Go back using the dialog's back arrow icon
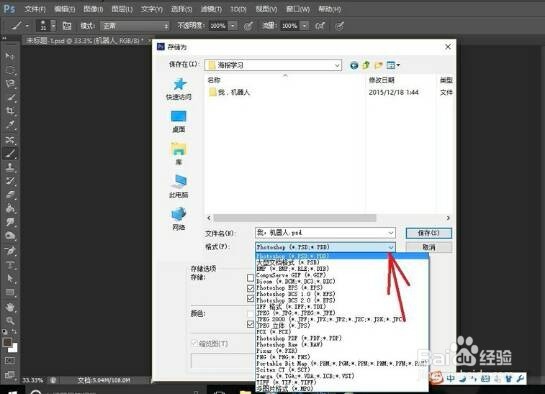Screen dimensions: 545x394 pos(354,65)
